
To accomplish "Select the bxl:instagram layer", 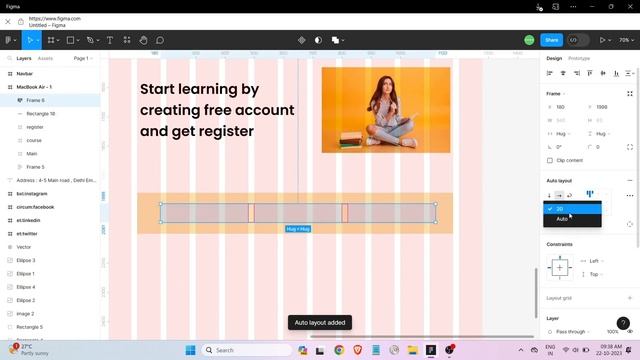I will [50, 194].
